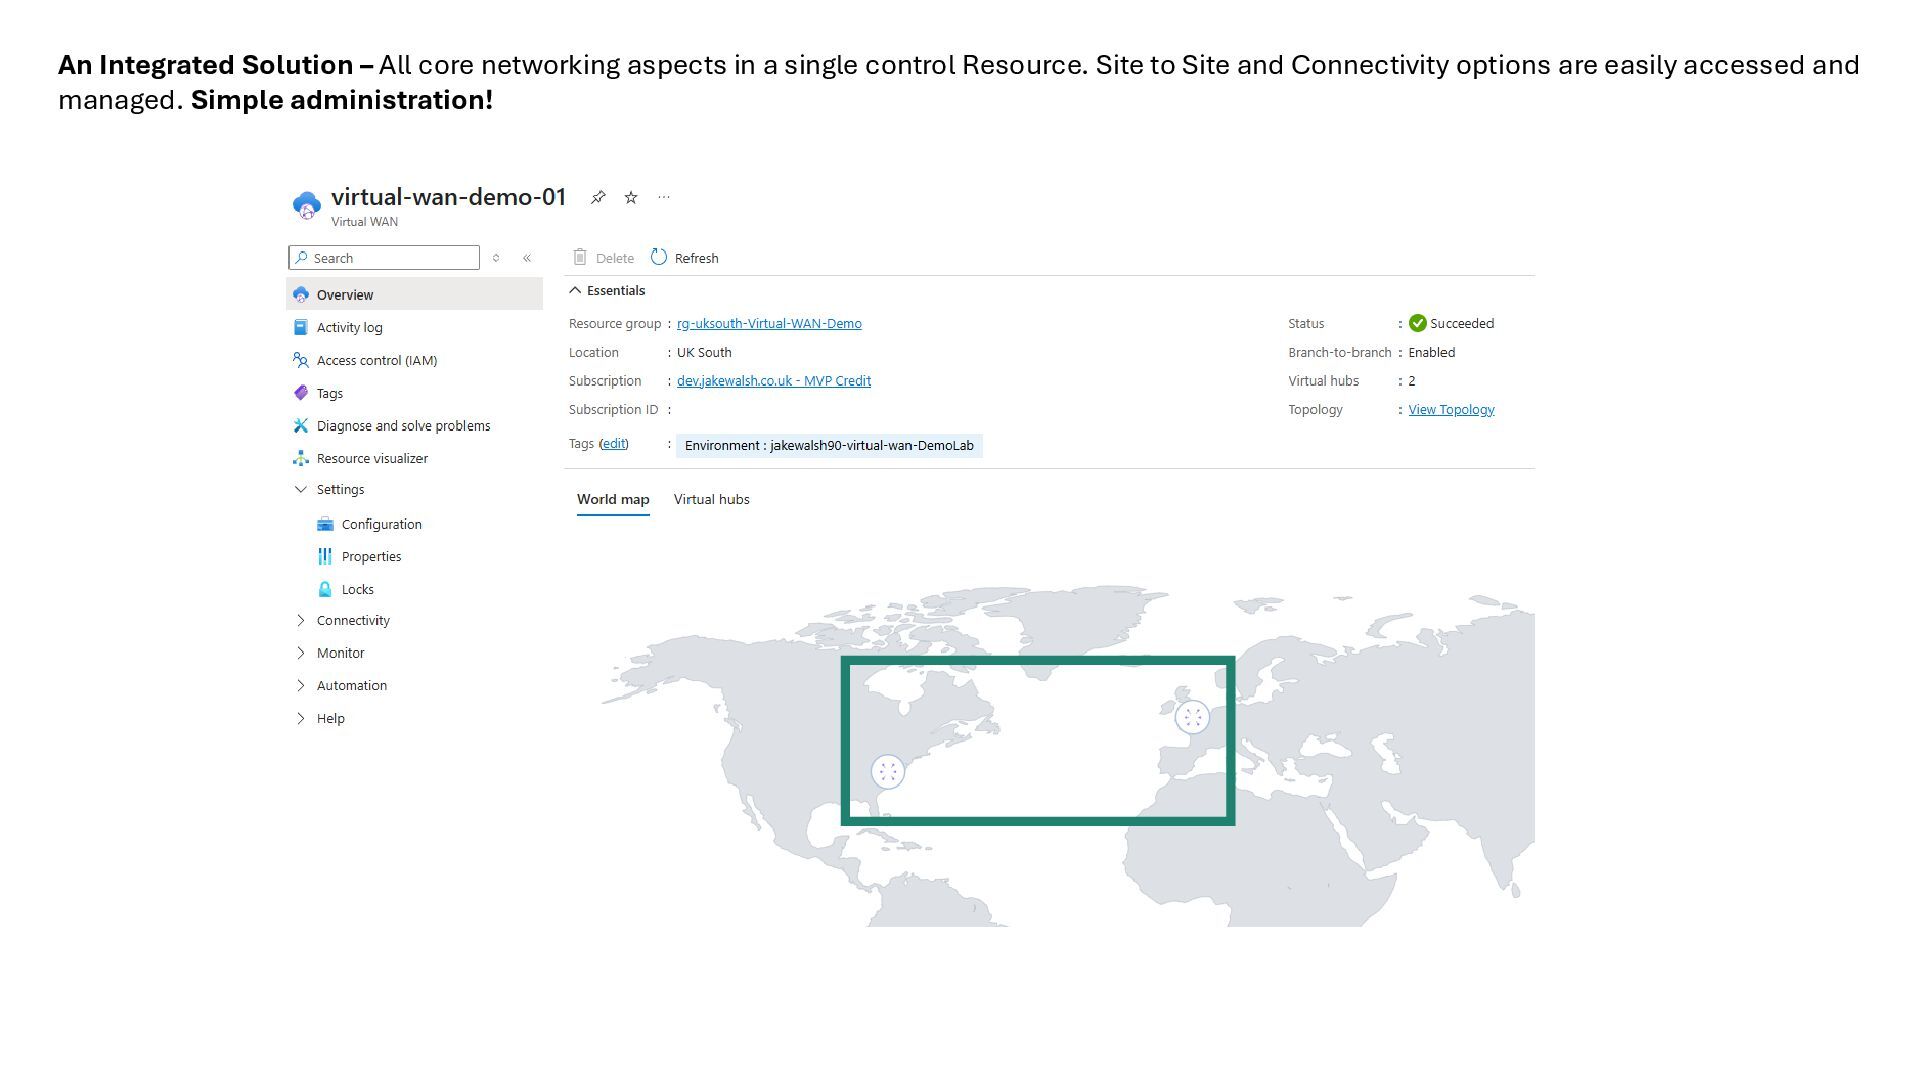The height and width of the screenshot is (1080, 1920).
Task: Open Activity log from the sidebar
Action: point(349,327)
